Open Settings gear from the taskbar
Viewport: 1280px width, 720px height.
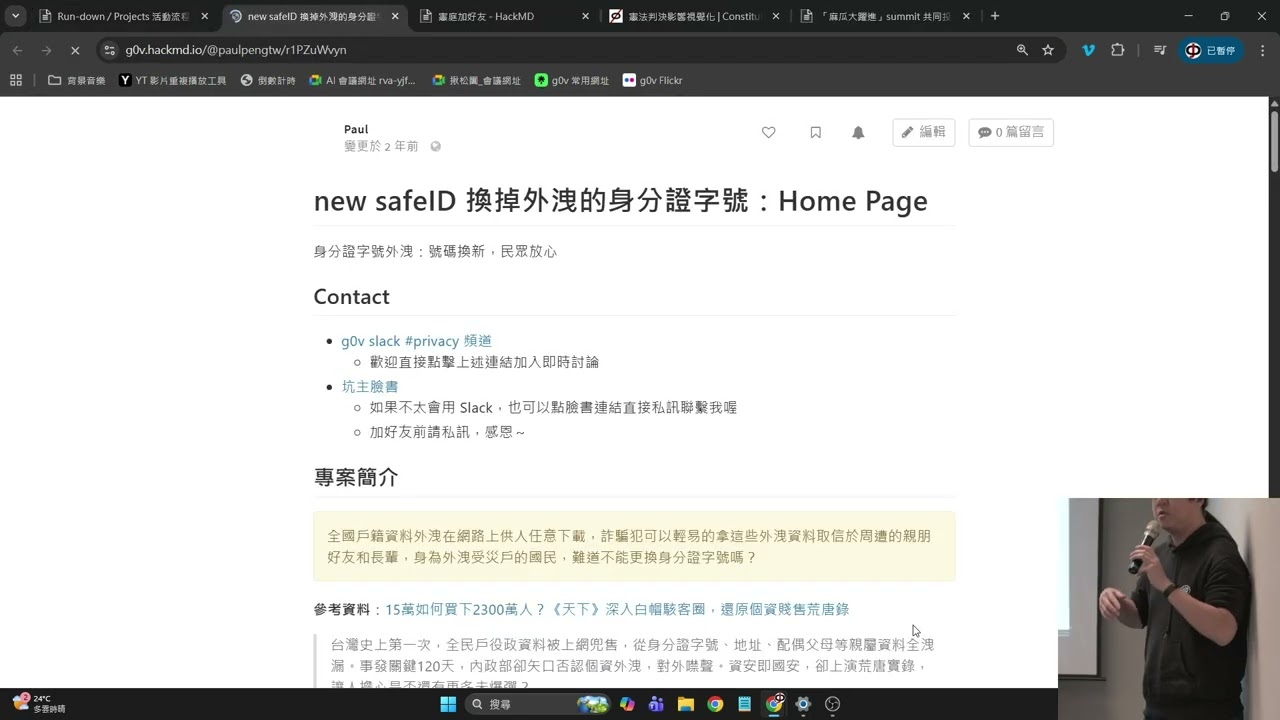[x=802, y=704]
